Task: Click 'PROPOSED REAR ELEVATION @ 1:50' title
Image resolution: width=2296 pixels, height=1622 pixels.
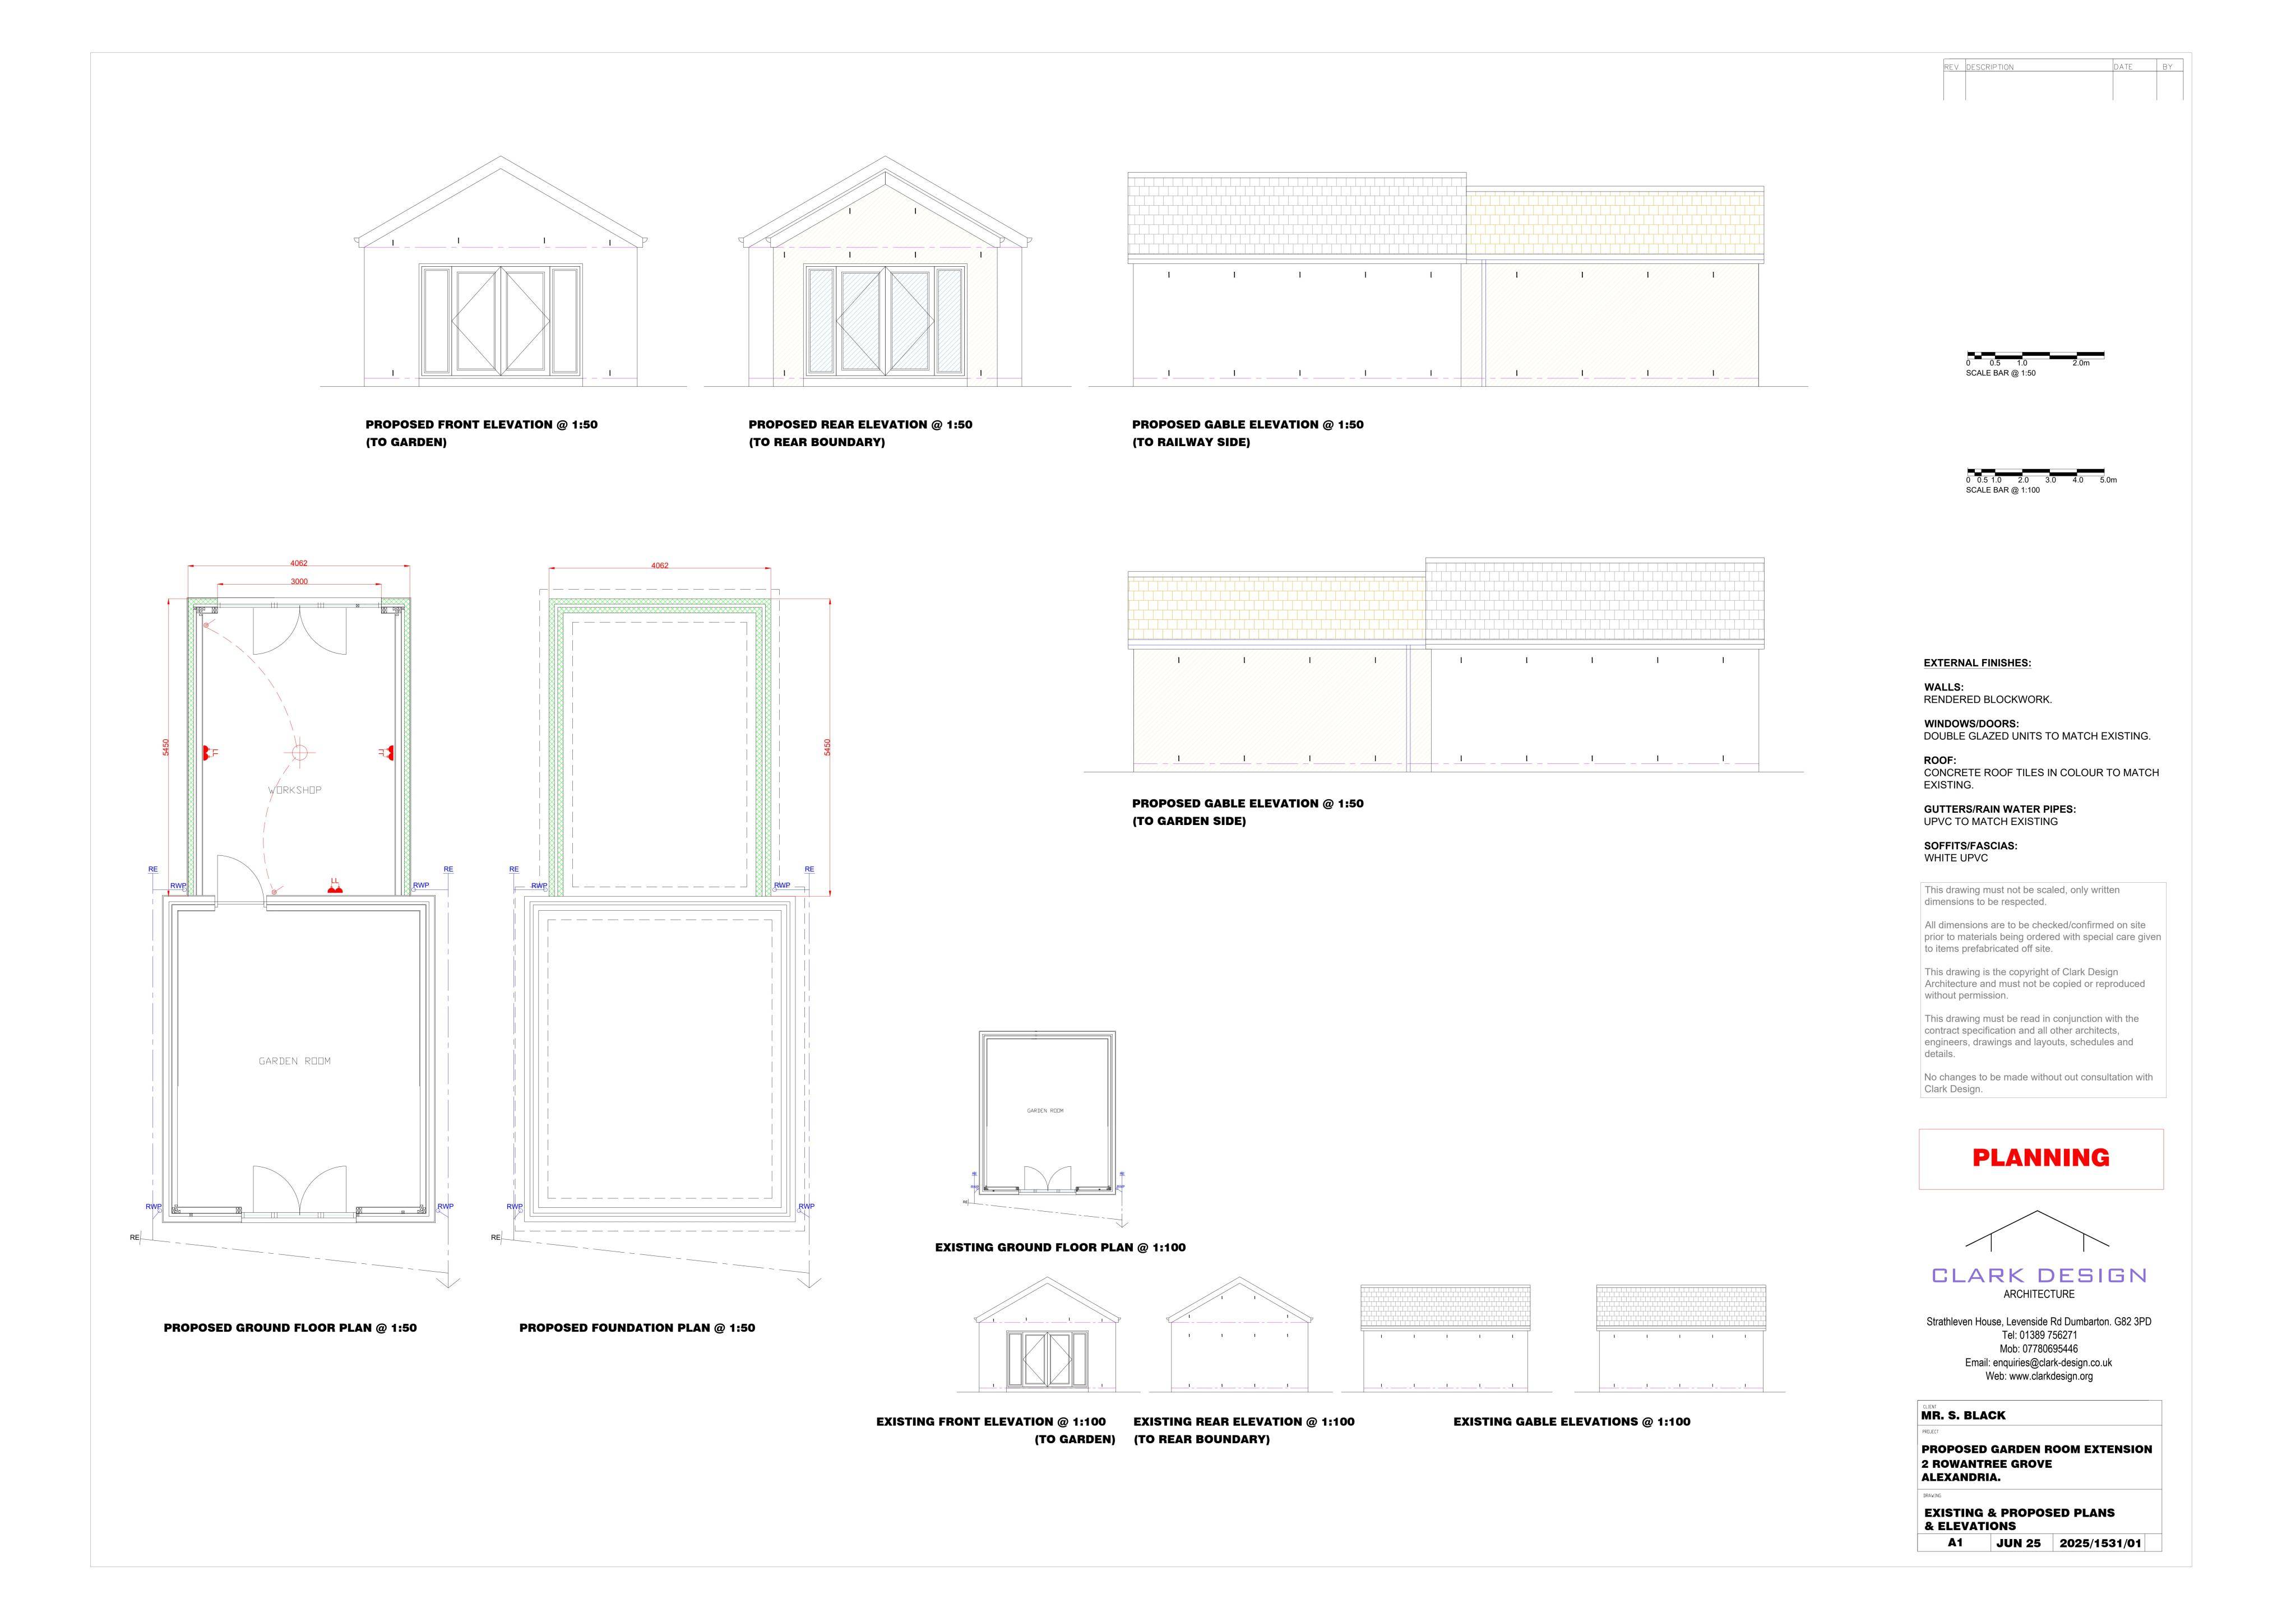Action: [x=860, y=424]
